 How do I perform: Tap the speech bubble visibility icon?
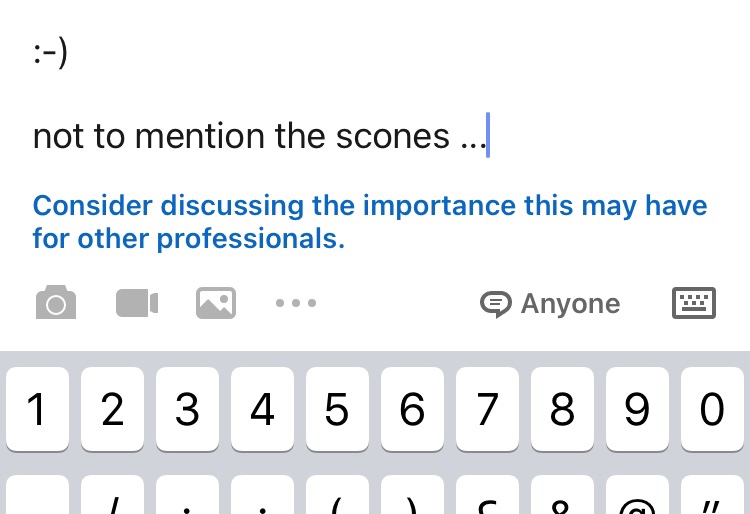(x=496, y=304)
